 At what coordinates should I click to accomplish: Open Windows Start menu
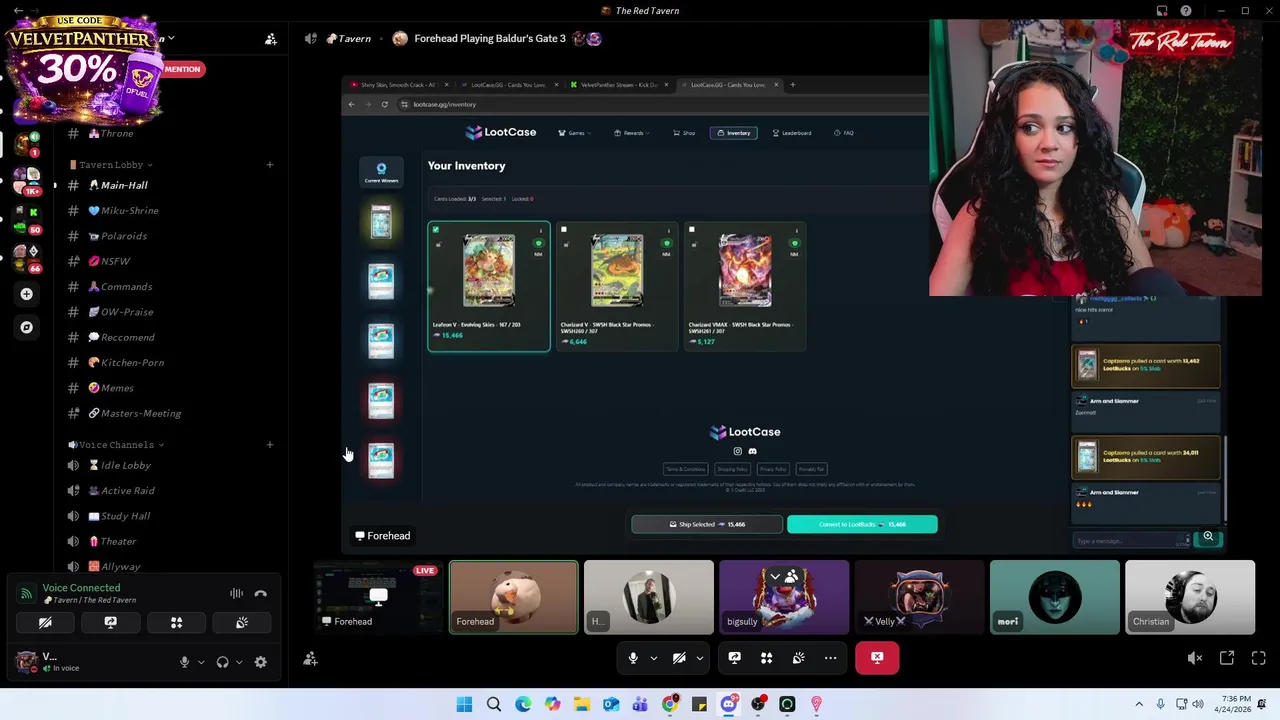pos(465,704)
